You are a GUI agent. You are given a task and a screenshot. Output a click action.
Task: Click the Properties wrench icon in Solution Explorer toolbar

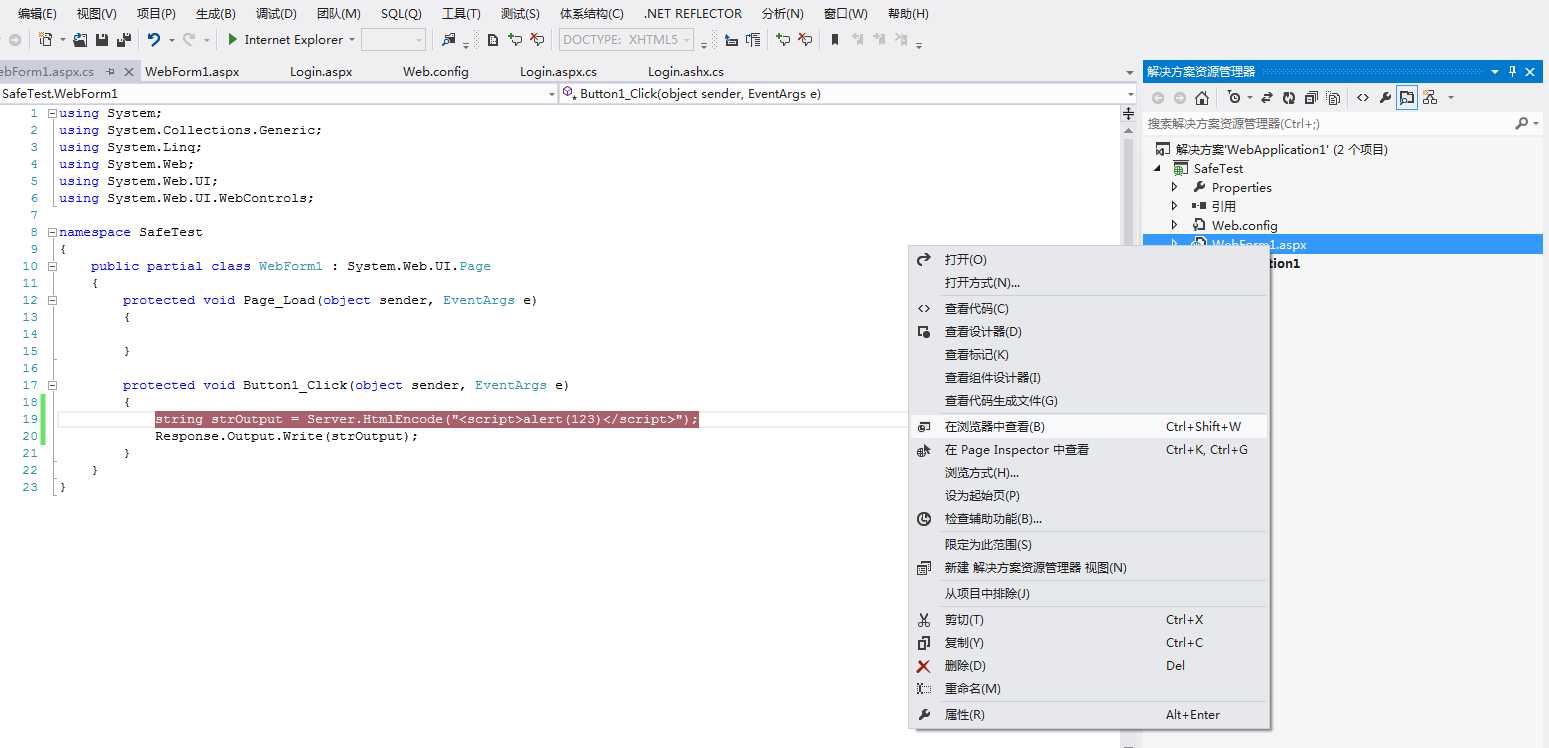click(1385, 97)
